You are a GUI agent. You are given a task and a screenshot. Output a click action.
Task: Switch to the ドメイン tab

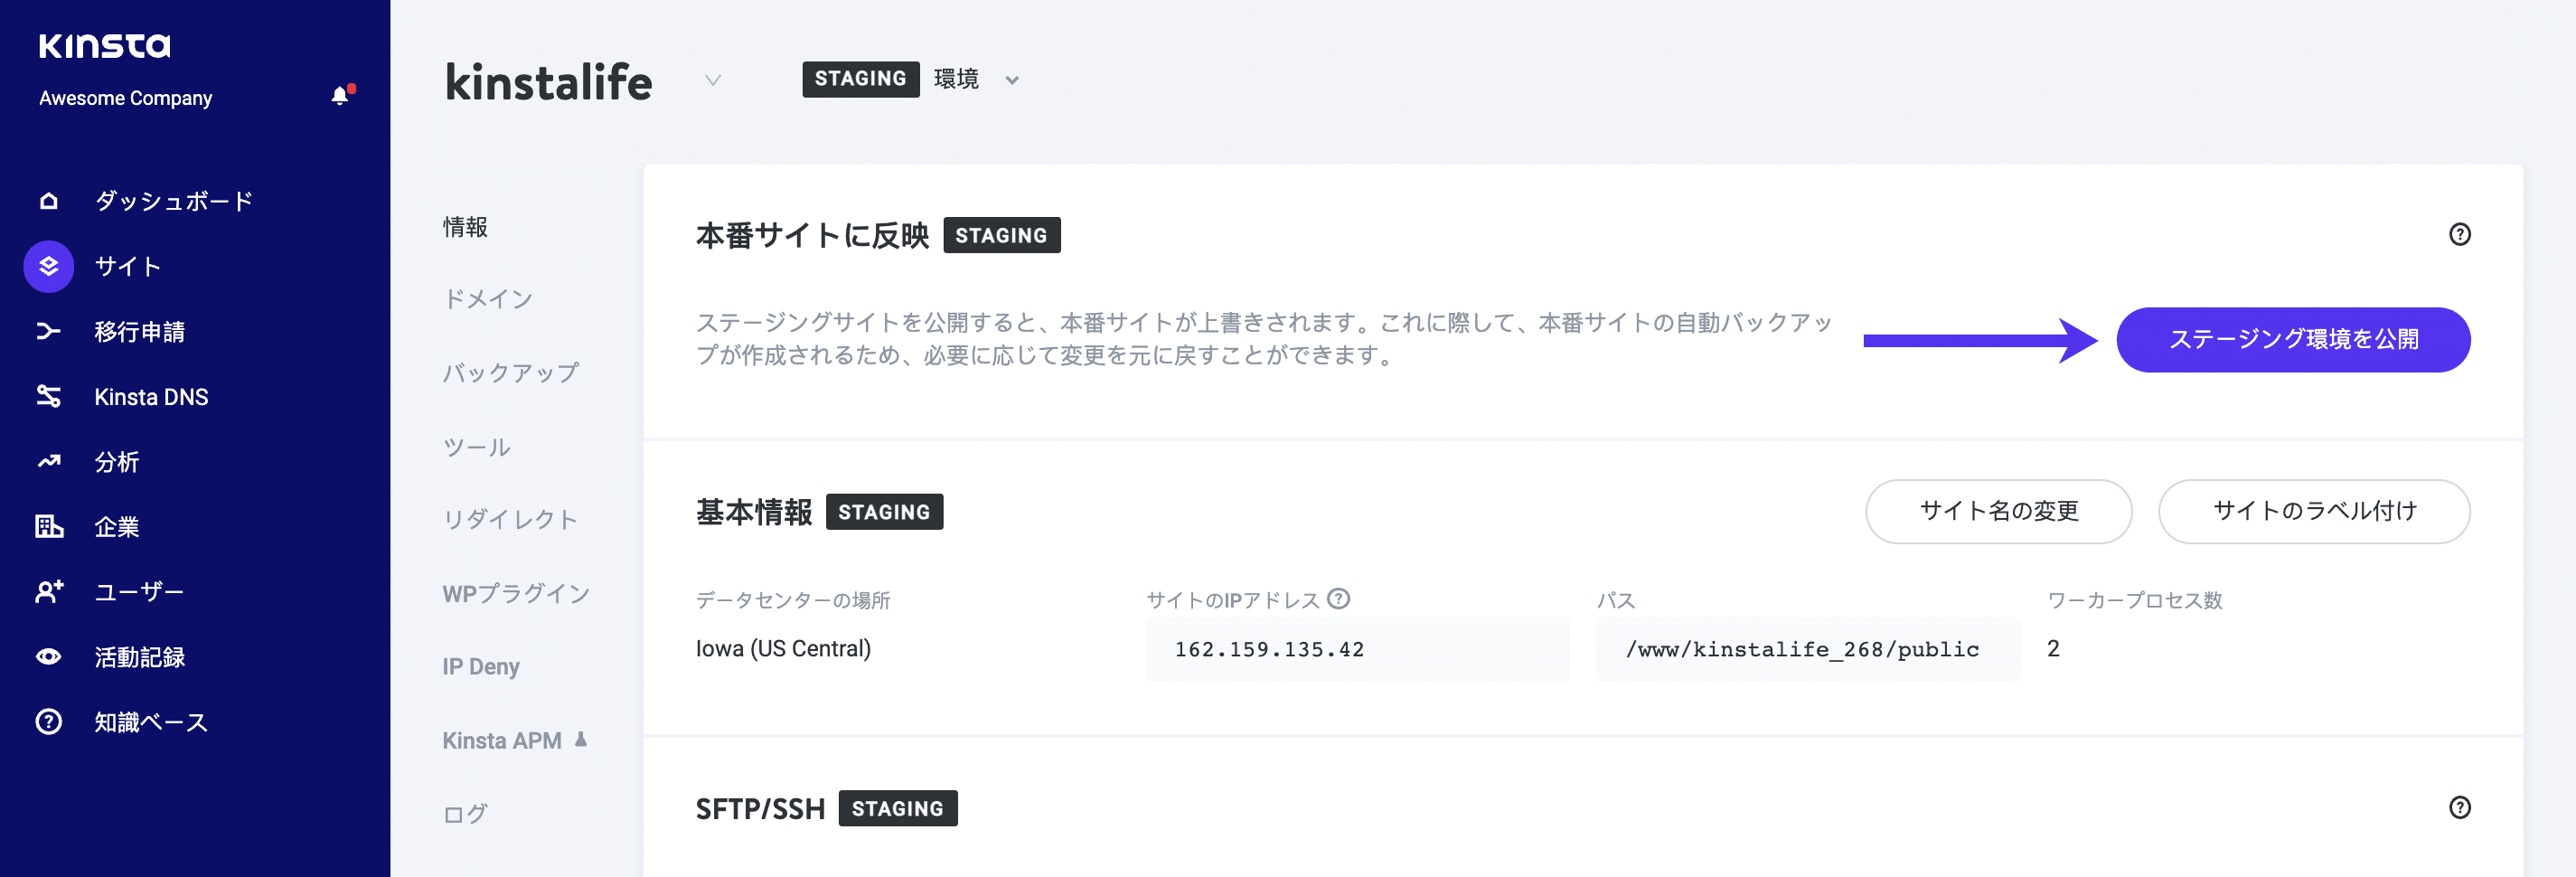tap(488, 298)
